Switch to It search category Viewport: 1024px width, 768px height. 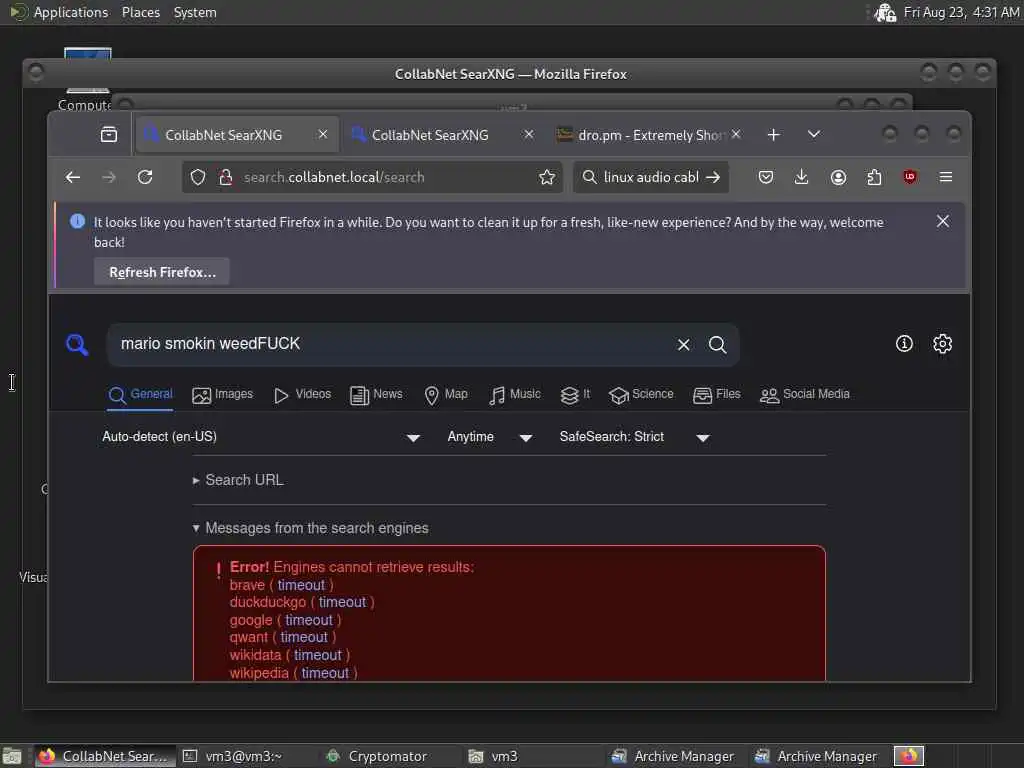click(x=575, y=394)
